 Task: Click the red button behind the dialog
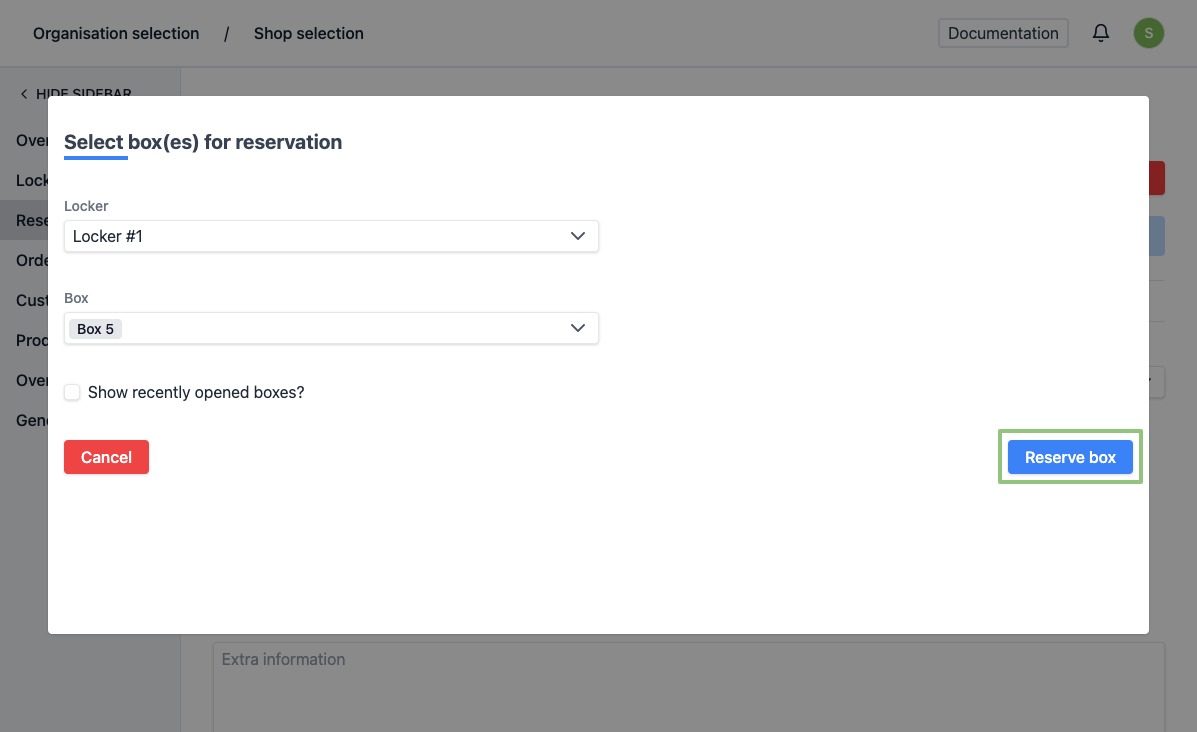click(1157, 178)
